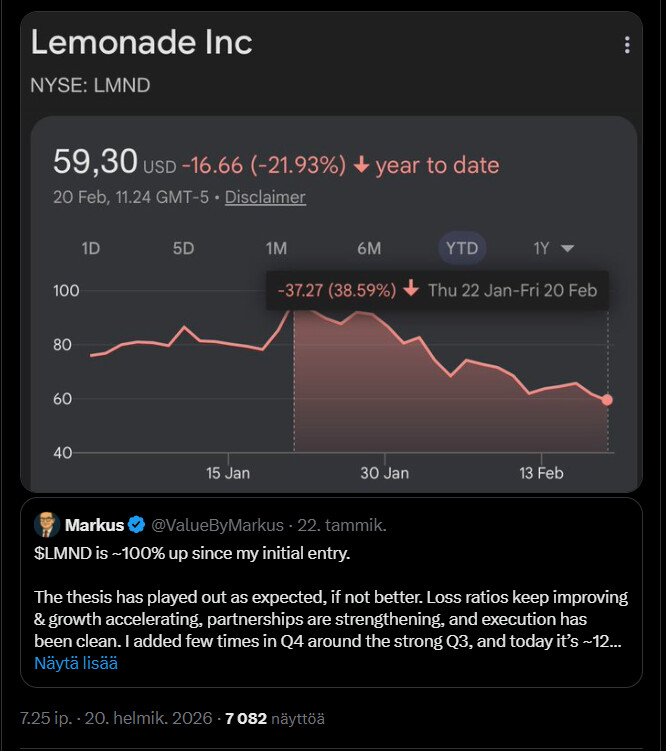The height and width of the screenshot is (751, 666).
Task: Select the 1M chart range
Action: tap(276, 248)
